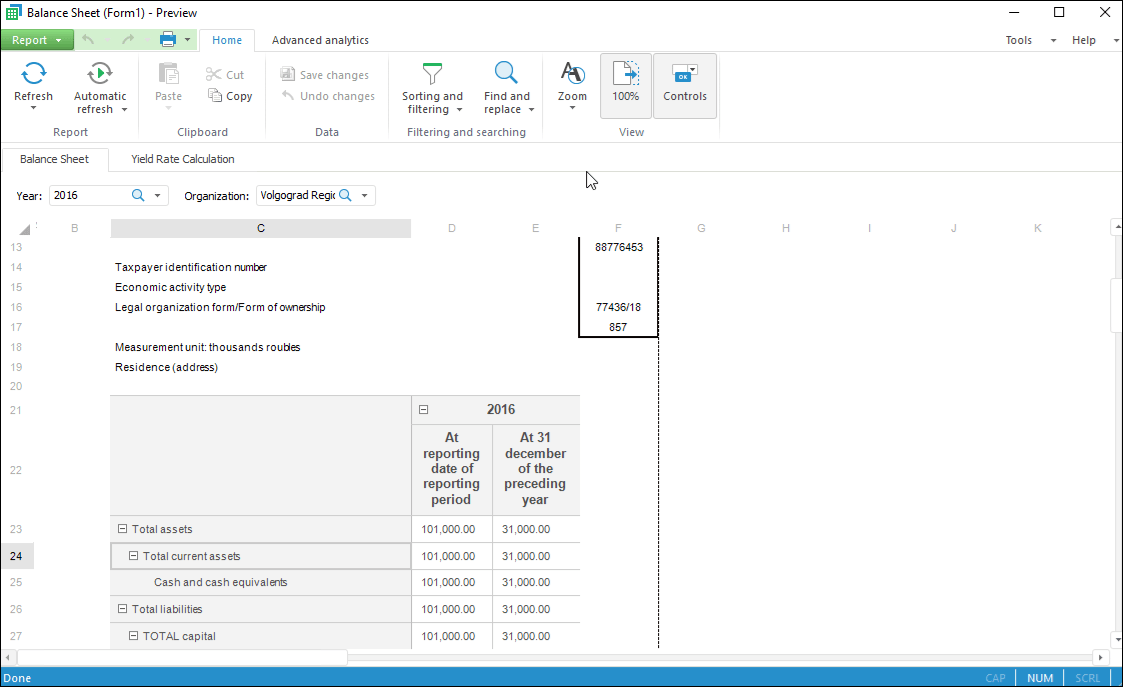Click the horizontal scrollbar at bottom

(x=182, y=657)
